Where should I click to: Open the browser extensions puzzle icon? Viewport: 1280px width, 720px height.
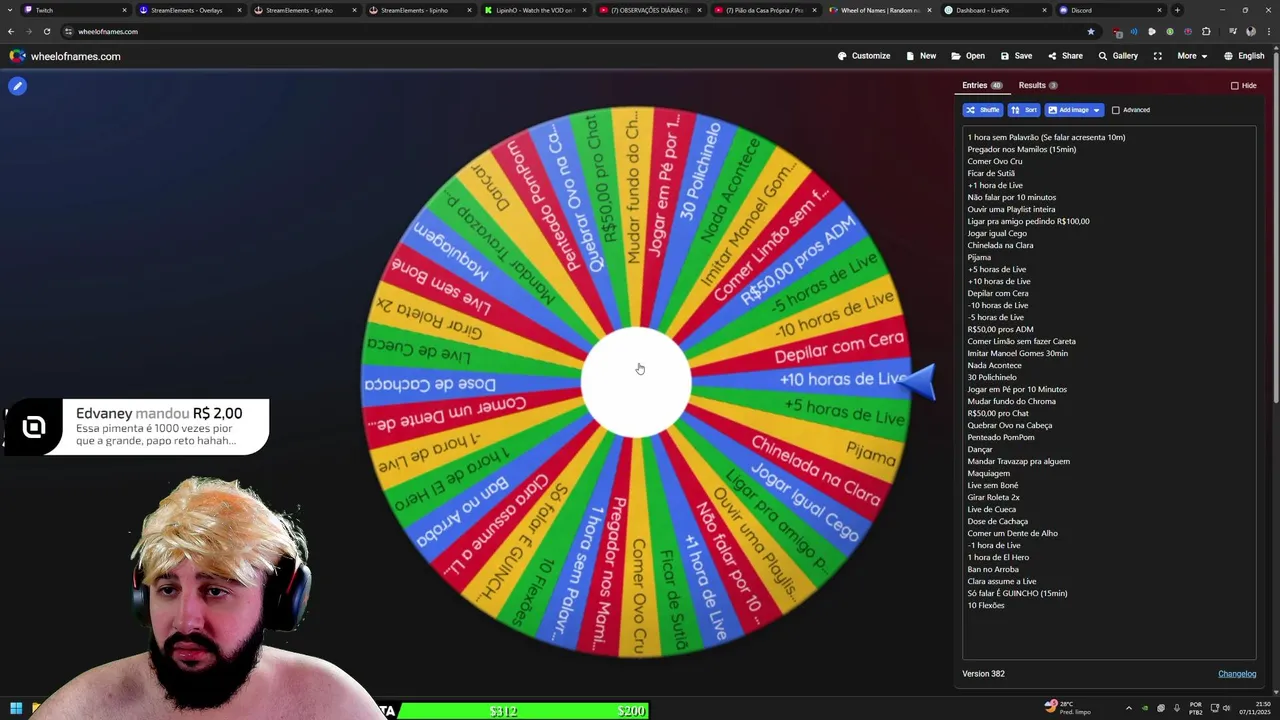pyautogui.click(x=1206, y=31)
